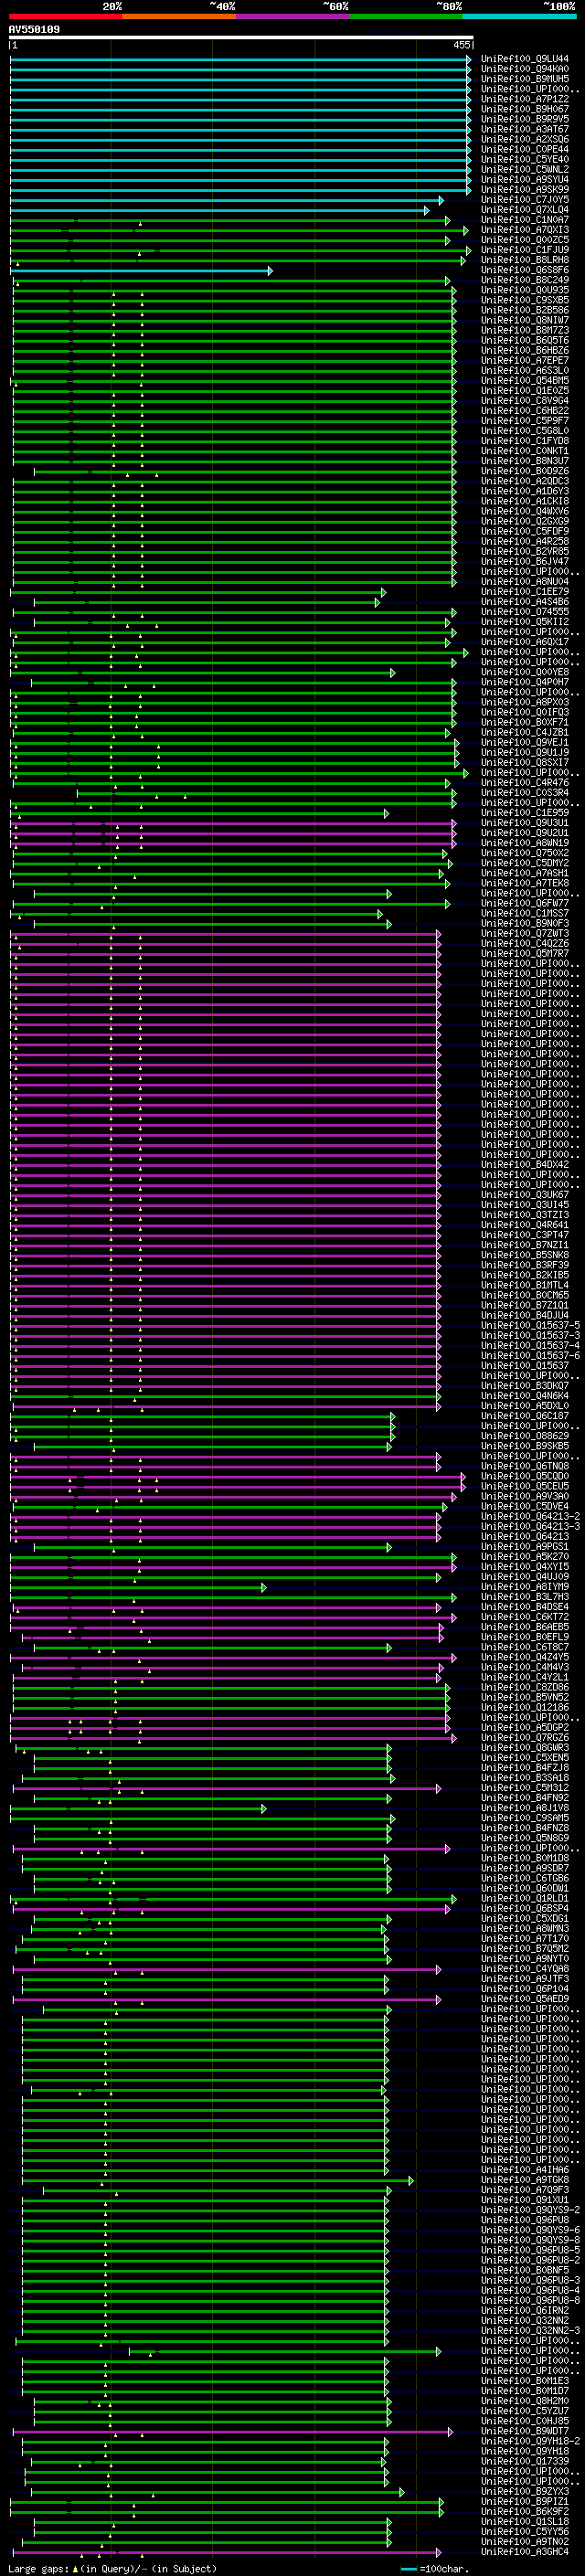Image resolution: width=585 pixels, height=2576 pixels.
Task: Click hit label UniRef100_Q6TNQ8
Action: pyautogui.click(x=525, y=1466)
